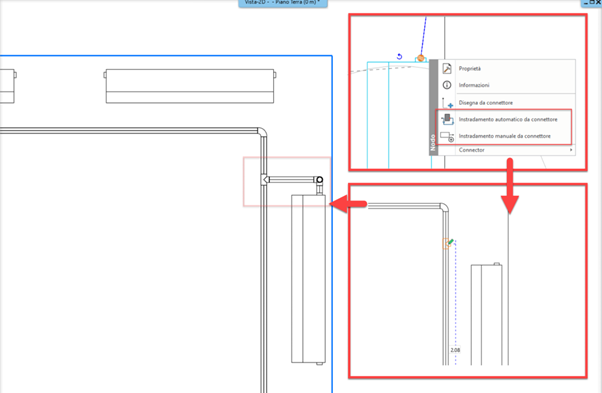The image size is (602, 393).
Task: Choose Instradamento manuale da connettore
Action: (504, 136)
